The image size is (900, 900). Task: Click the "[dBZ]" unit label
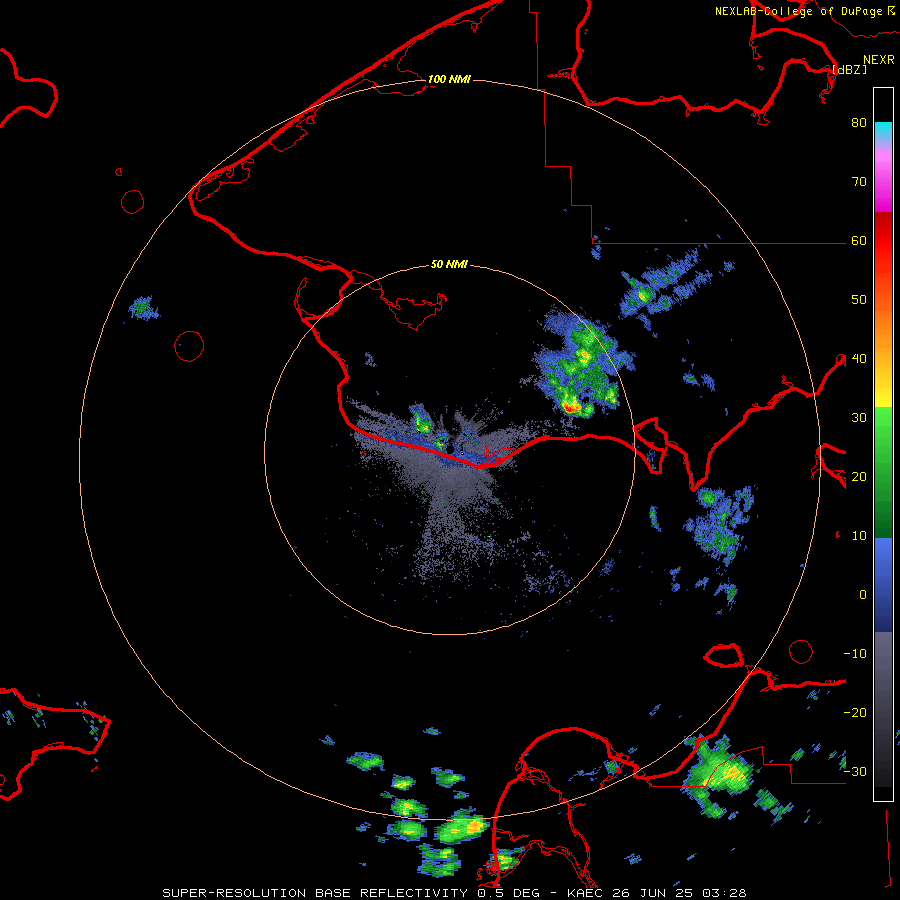[x=849, y=69]
